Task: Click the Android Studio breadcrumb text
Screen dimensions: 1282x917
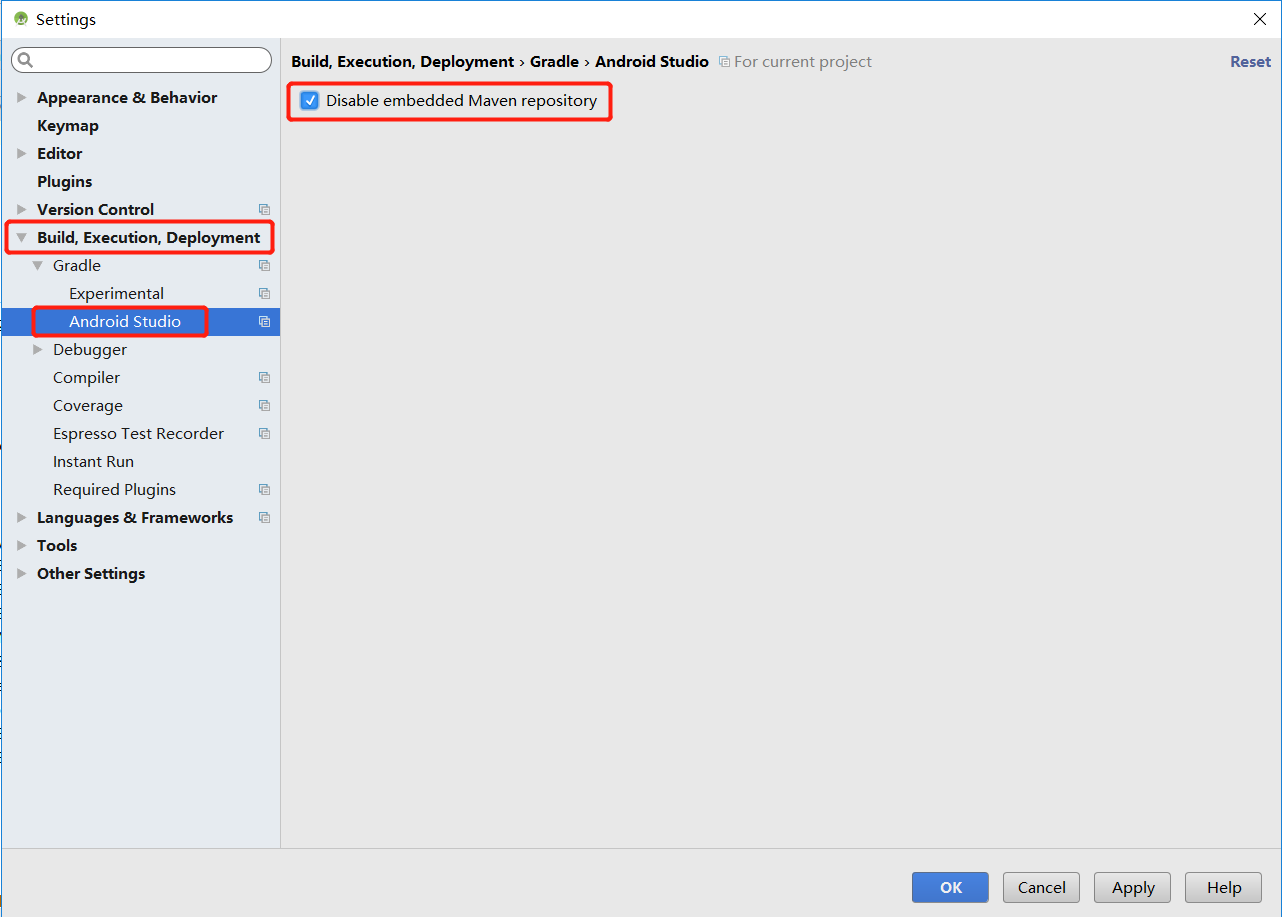Action: click(652, 62)
